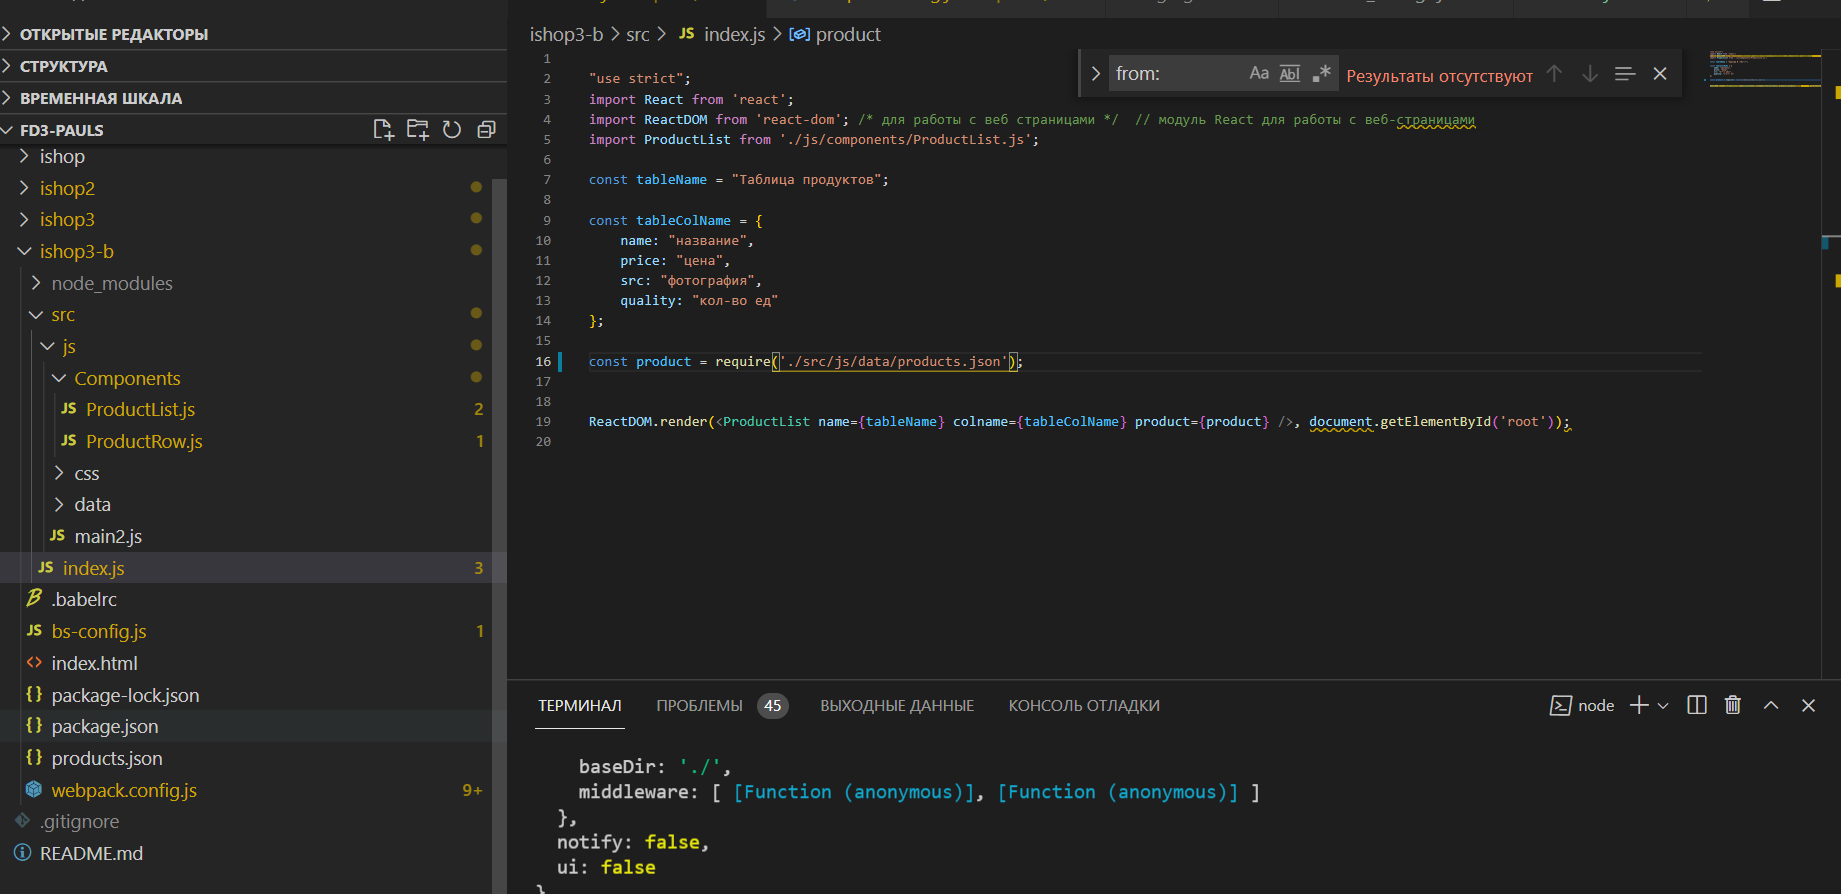Viewport: 1841px width, 894px height.
Task: Click the editor minimap overview
Action: click(1764, 70)
